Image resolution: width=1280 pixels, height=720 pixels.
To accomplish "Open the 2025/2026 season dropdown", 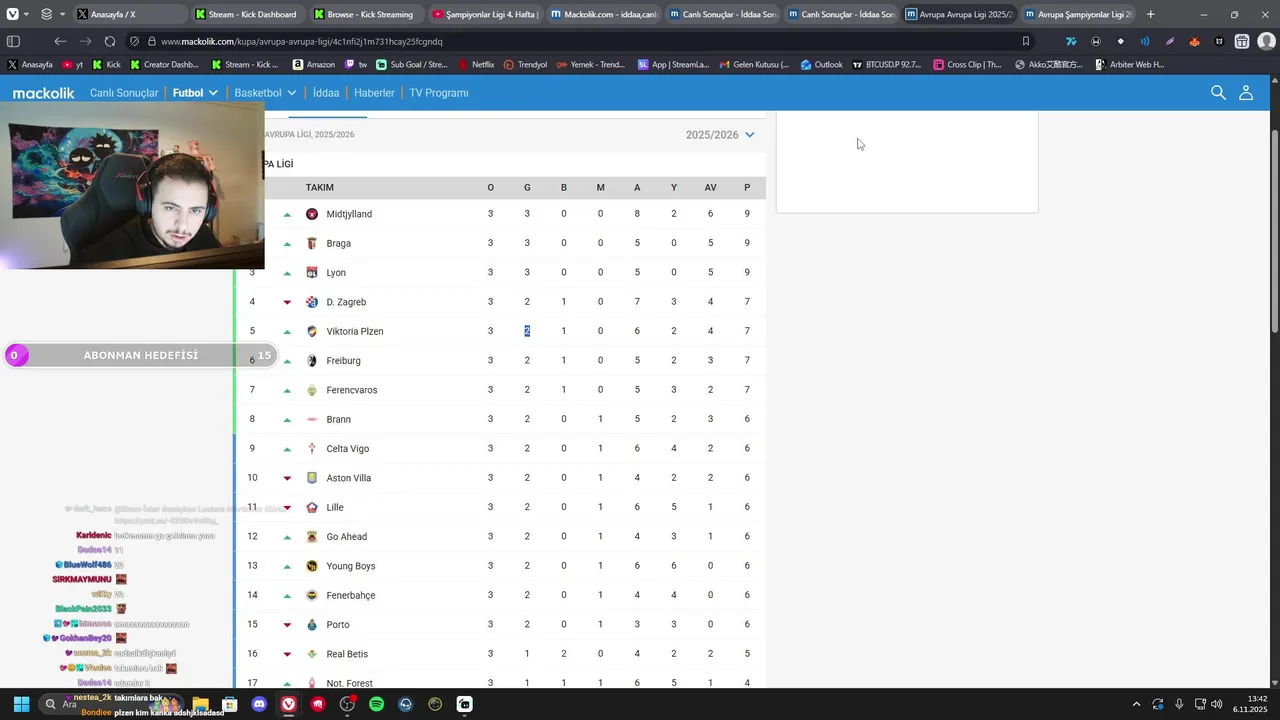I will point(720,134).
